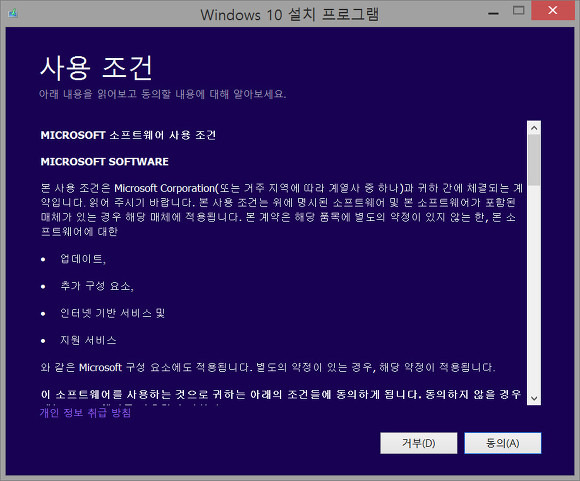
Task: Click the bullet item 추가 구성 요소,
Action: click(x=97, y=286)
